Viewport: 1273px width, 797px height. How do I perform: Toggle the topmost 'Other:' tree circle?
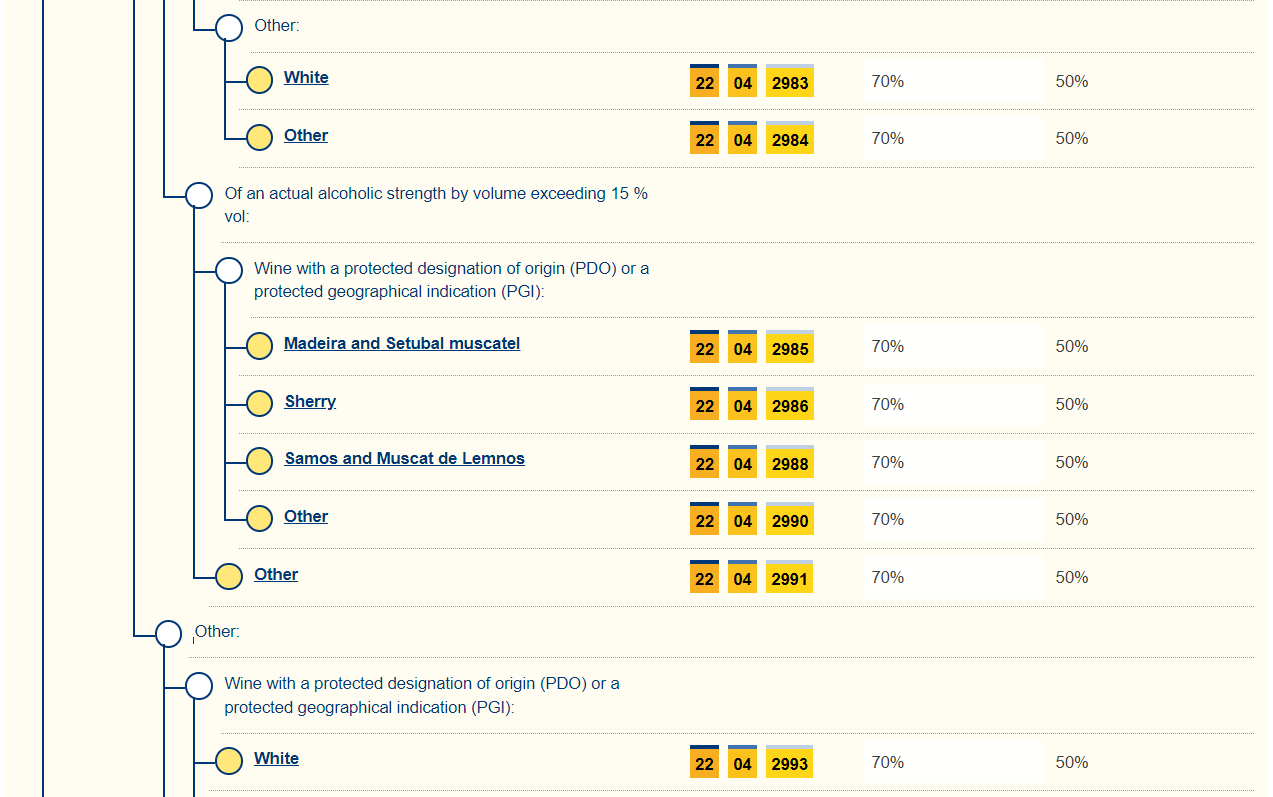(229, 28)
